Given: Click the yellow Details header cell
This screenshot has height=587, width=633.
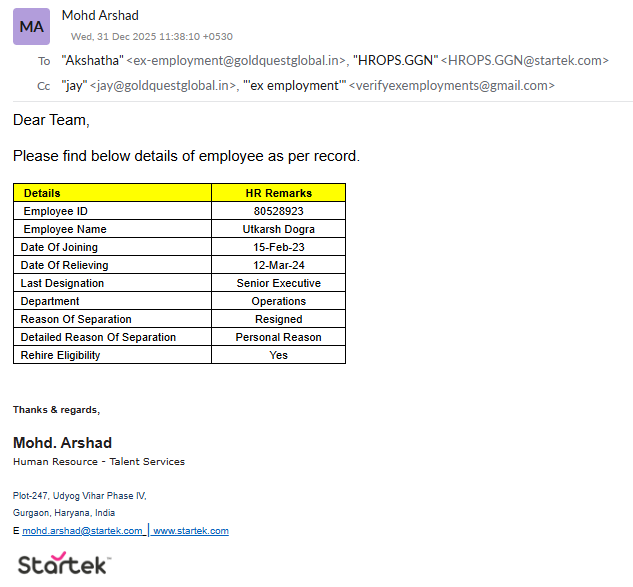Looking at the screenshot, I should click(112, 193).
